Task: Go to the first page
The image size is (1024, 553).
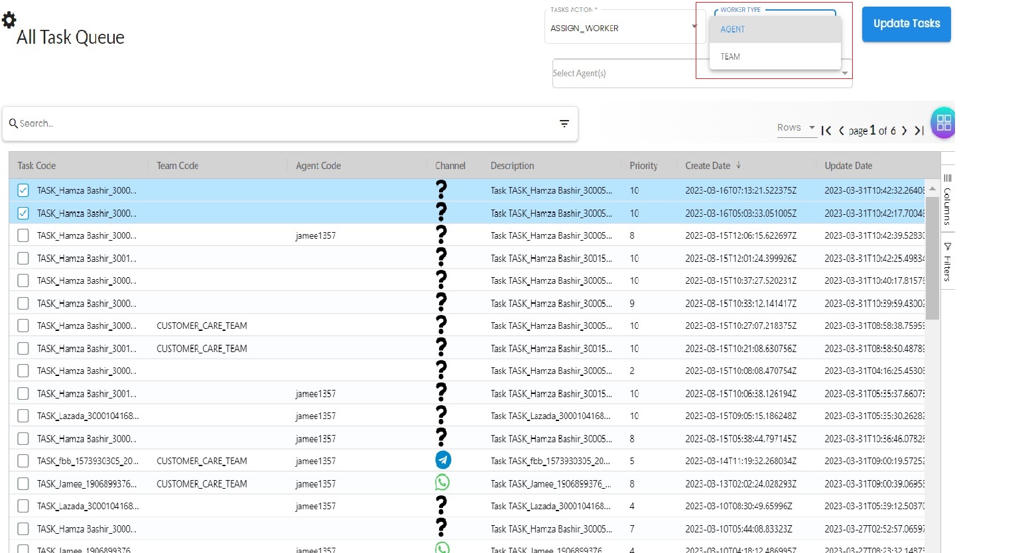Action: [827, 131]
